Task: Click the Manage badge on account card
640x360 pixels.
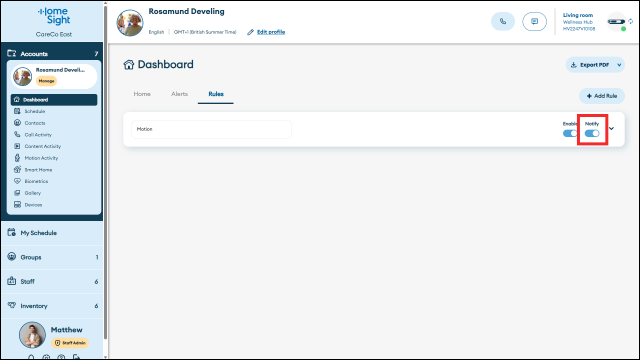Action: click(x=47, y=81)
